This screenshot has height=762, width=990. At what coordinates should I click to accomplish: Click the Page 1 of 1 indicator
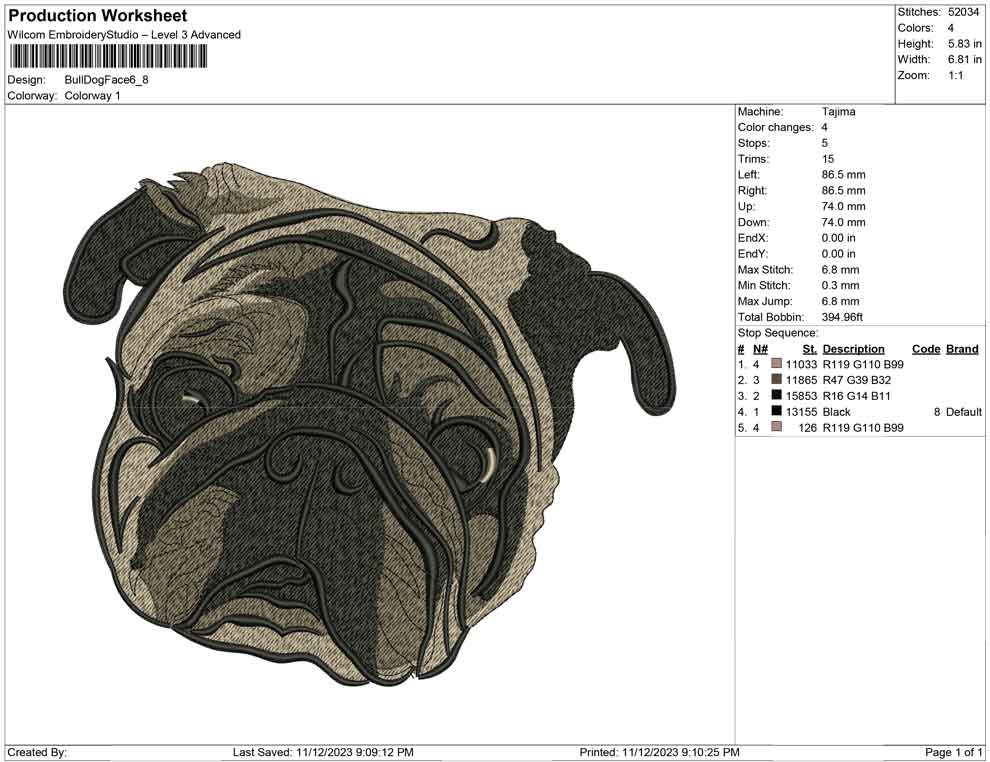953,752
